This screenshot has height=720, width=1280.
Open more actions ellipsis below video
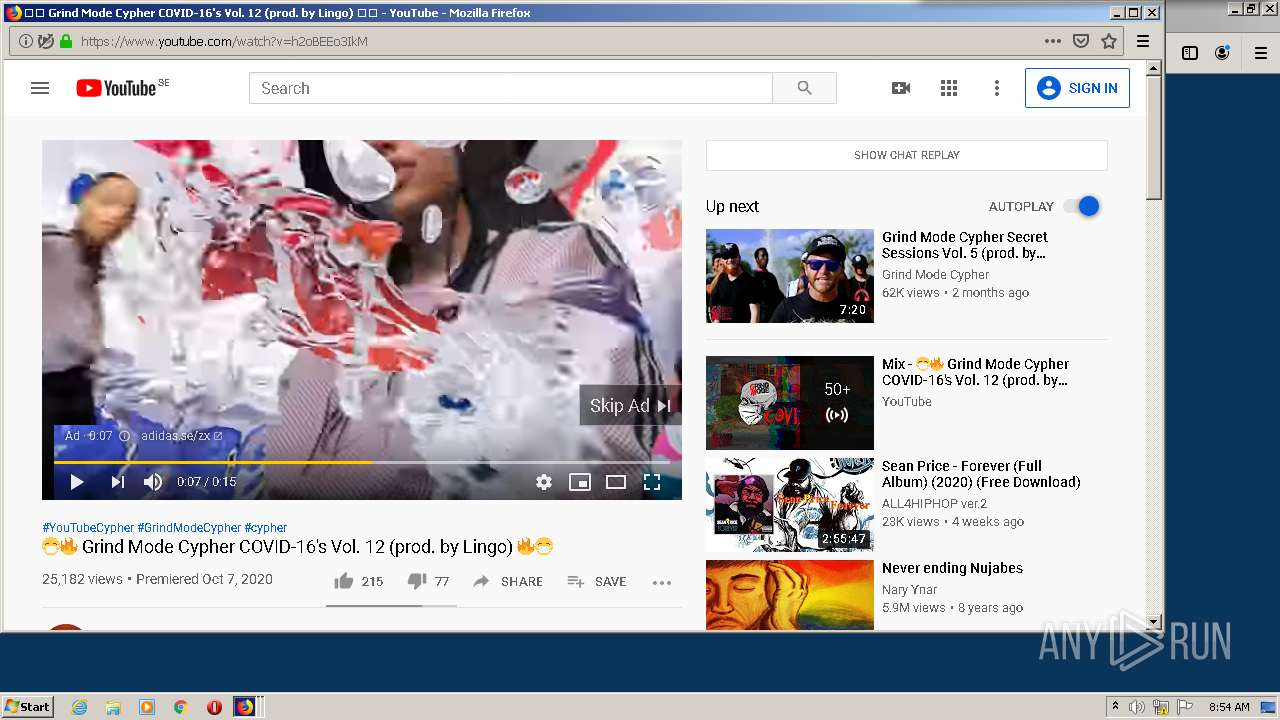pyautogui.click(x=662, y=582)
